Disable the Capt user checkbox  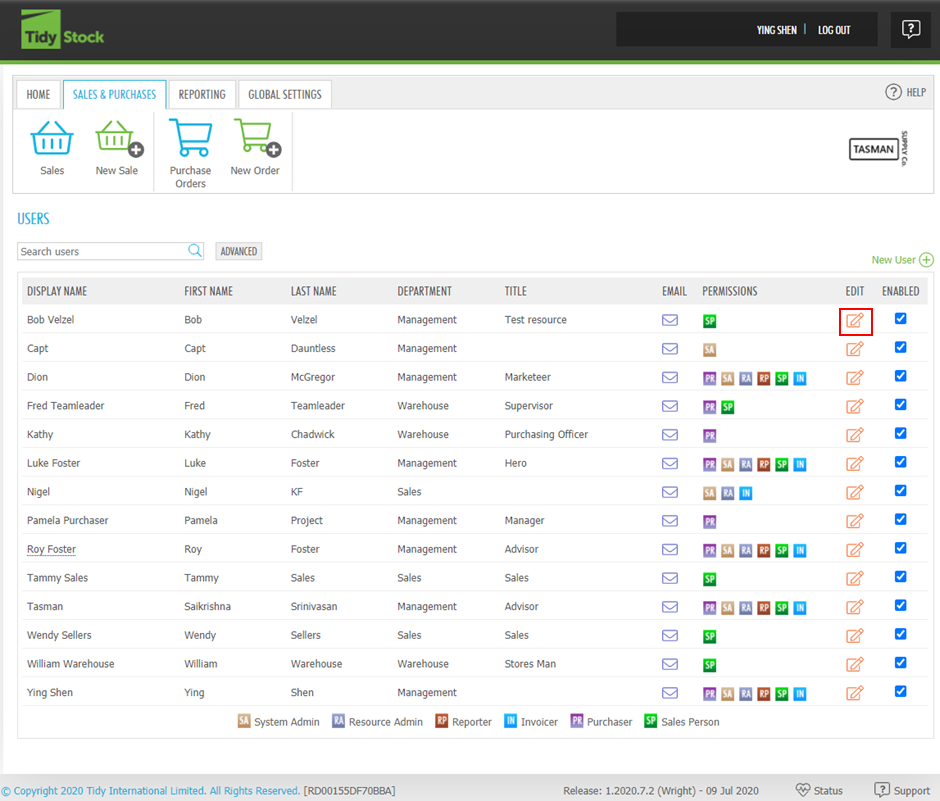[901, 348]
